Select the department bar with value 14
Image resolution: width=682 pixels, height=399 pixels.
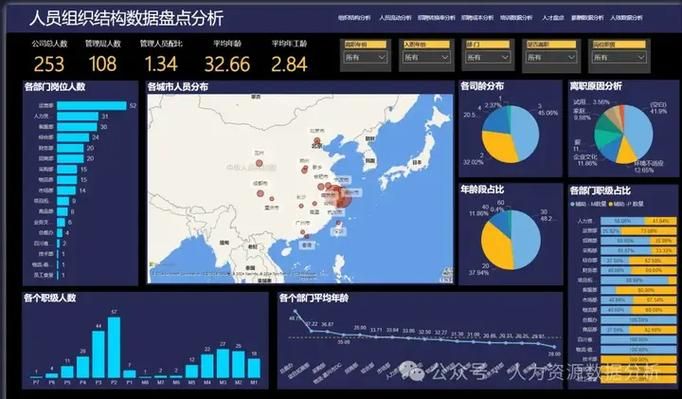[66, 190]
